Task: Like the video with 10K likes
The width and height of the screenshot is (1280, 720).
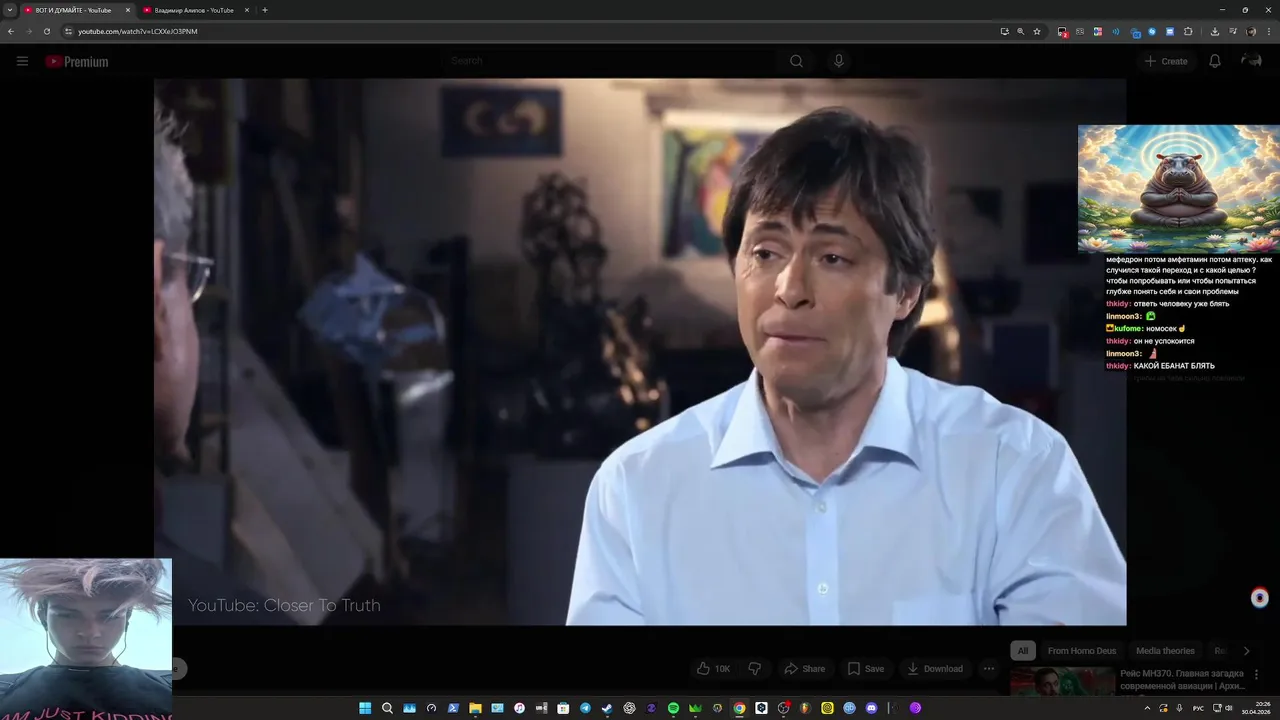Action: click(714, 668)
